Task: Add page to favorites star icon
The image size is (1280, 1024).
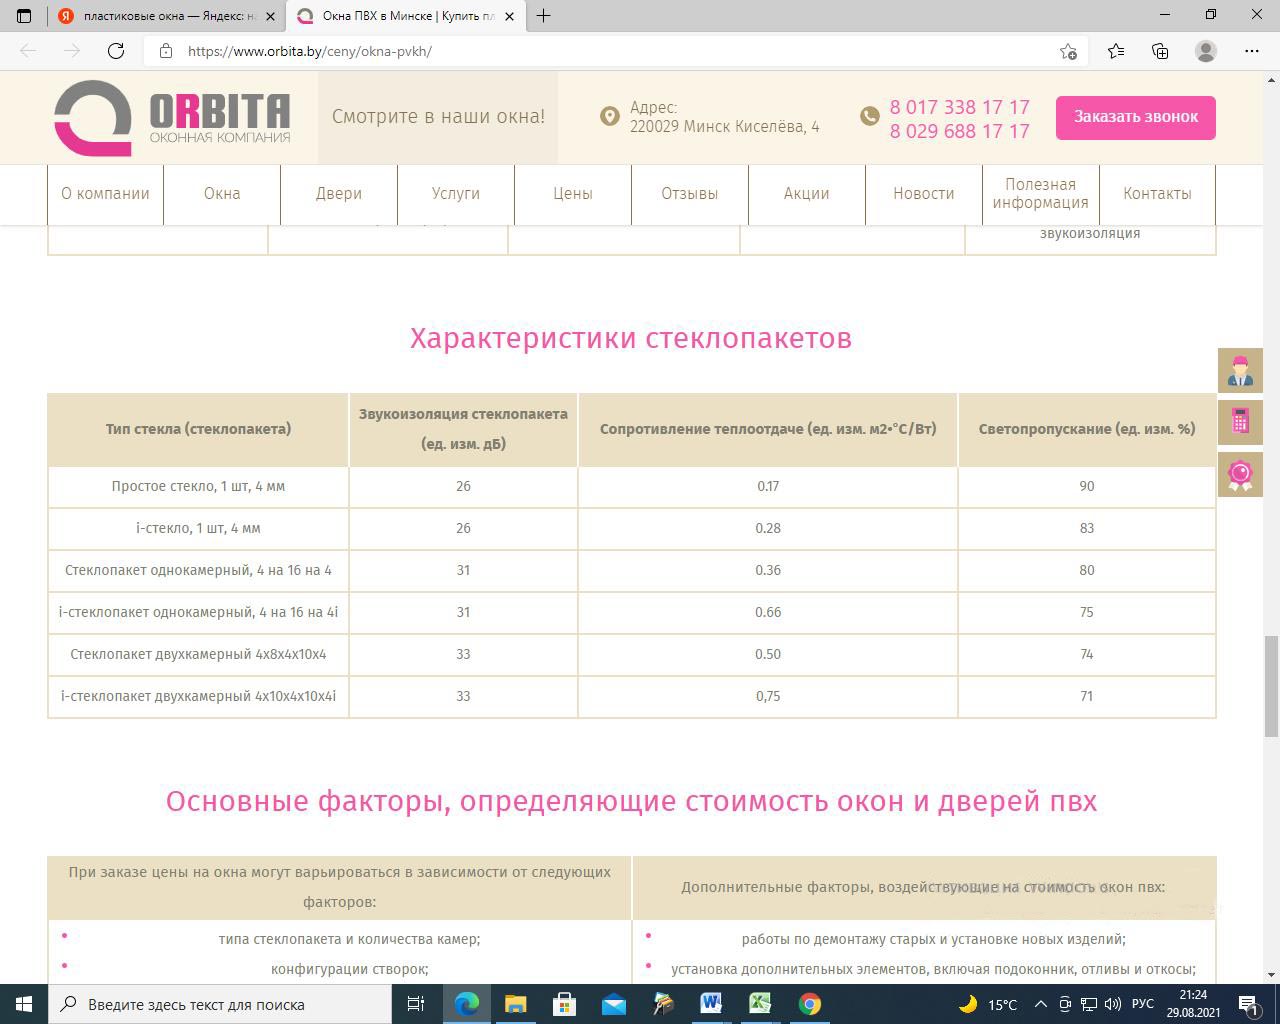Action: [x=1068, y=51]
